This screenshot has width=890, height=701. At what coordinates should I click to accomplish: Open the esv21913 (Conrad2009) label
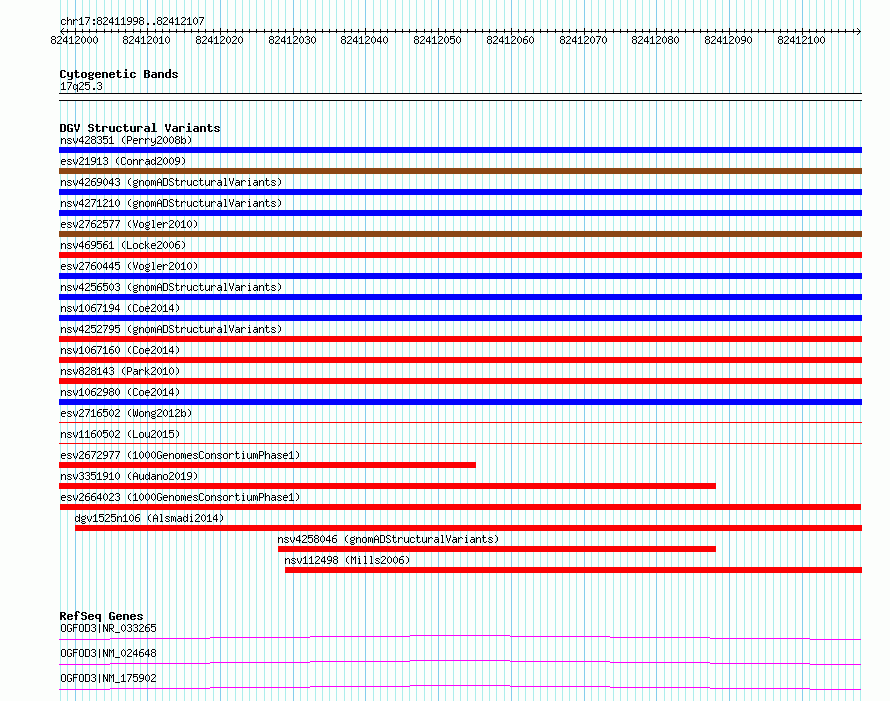123,161
